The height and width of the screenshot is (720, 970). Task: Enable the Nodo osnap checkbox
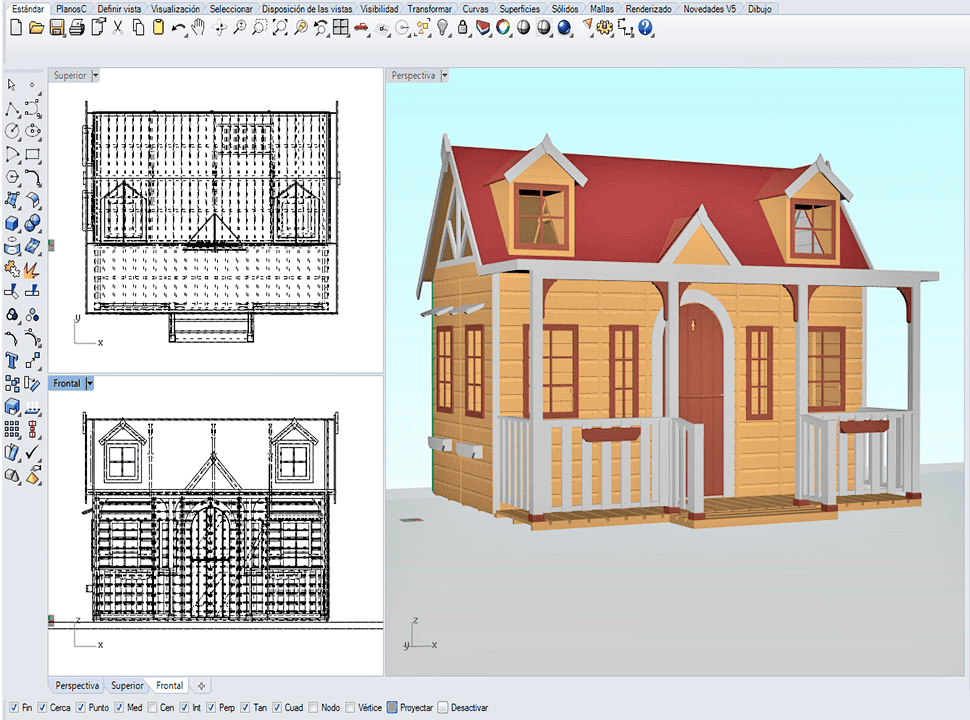pyautogui.click(x=313, y=708)
